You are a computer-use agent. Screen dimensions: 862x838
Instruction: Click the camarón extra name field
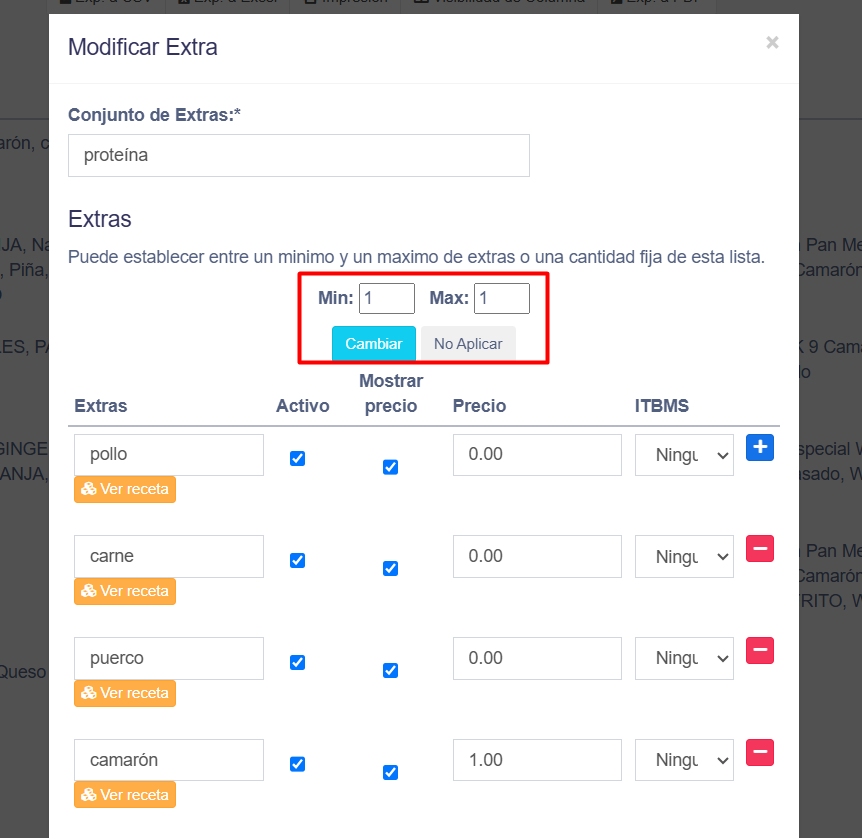coord(169,760)
